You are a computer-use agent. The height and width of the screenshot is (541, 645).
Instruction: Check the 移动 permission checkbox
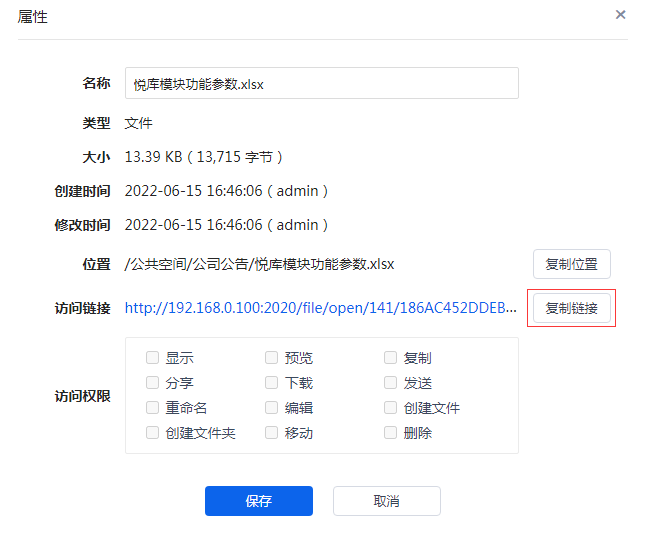pyautogui.click(x=272, y=433)
